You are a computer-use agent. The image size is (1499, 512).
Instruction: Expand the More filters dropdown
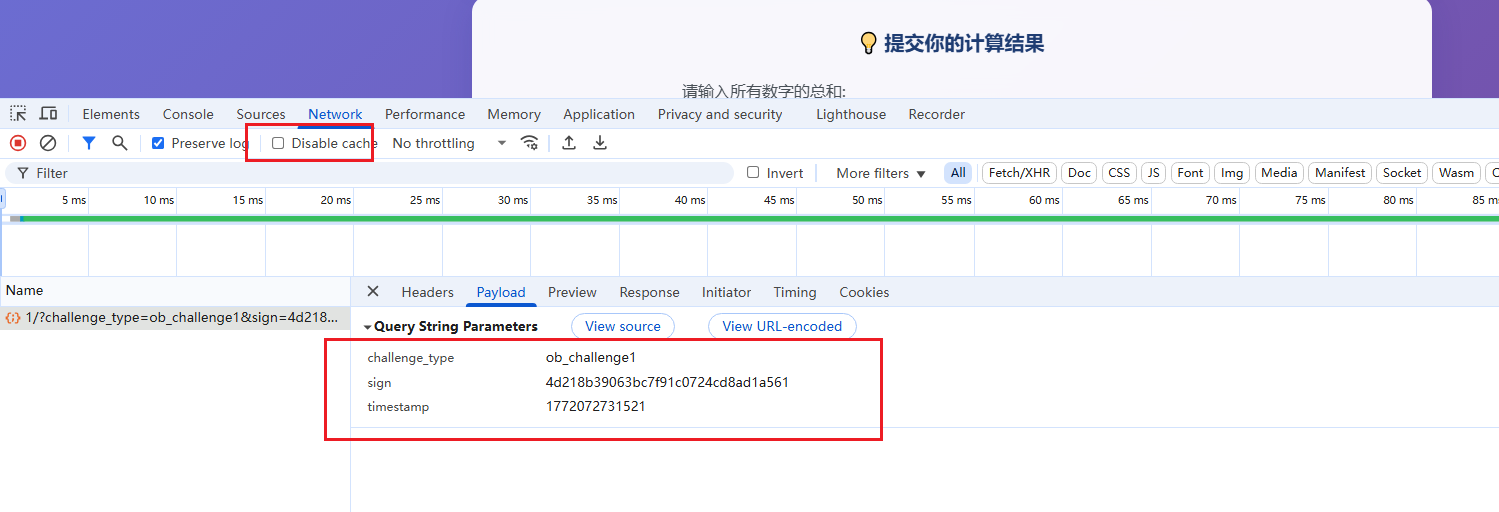(x=881, y=173)
